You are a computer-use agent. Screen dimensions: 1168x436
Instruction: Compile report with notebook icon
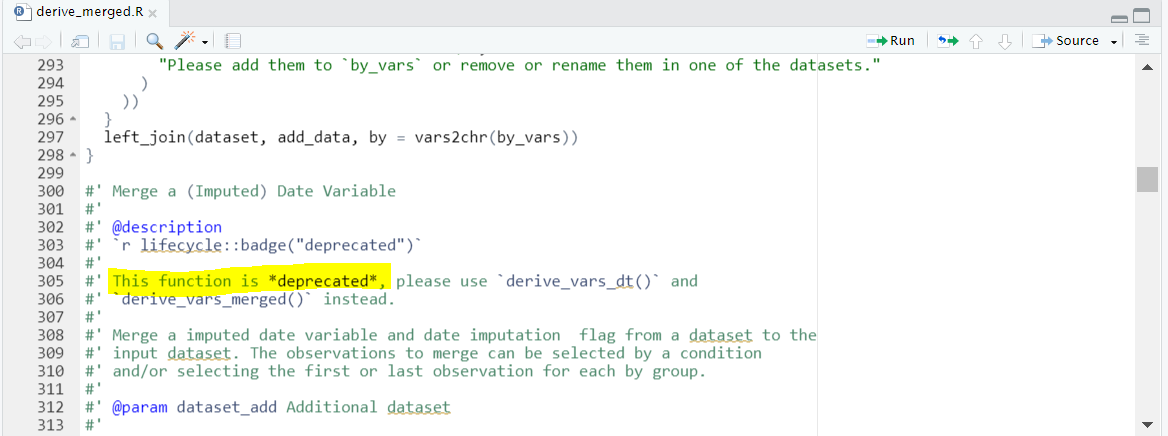click(x=232, y=41)
